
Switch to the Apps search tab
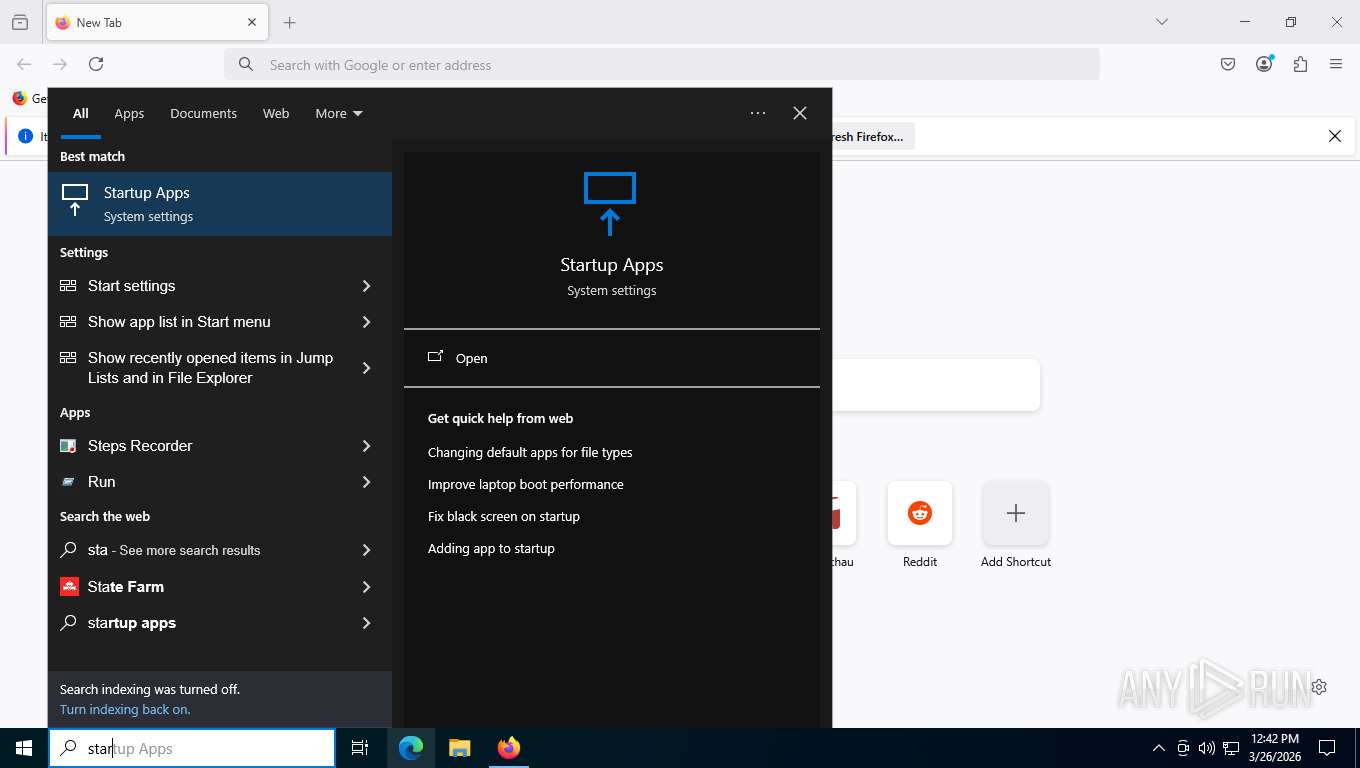pyautogui.click(x=129, y=113)
